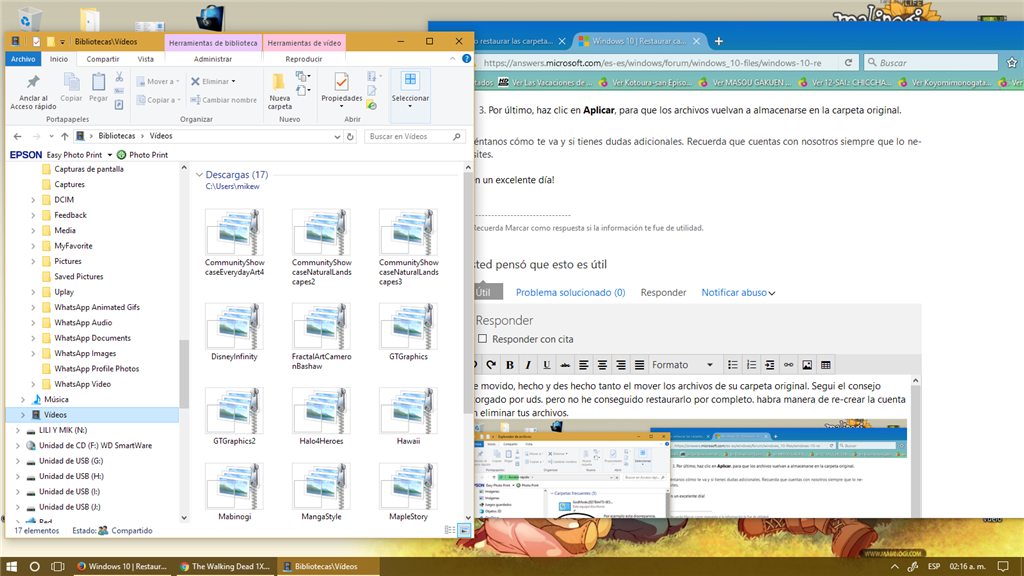Screen dimensions: 1024x576
Task: Pin folder with Anclar al Acceso rápido
Action: click(33, 91)
